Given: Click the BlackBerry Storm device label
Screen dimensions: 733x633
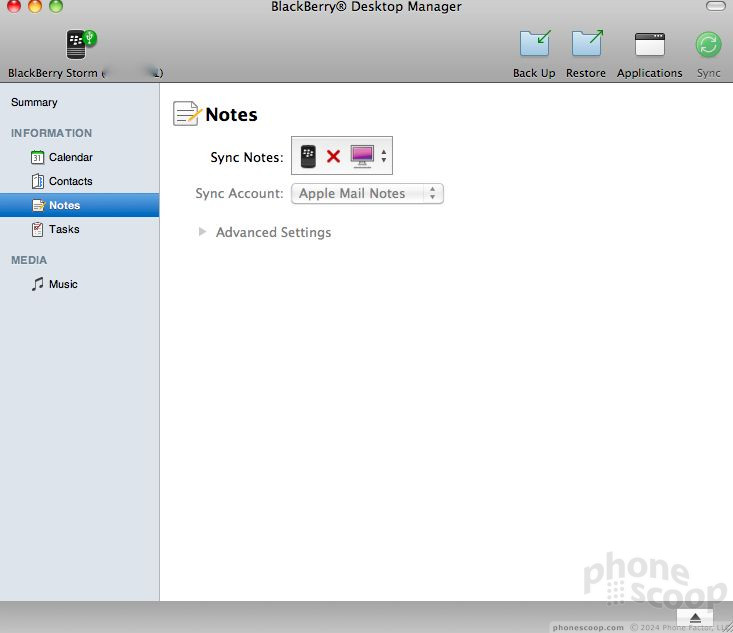Looking at the screenshot, I should pyautogui.click(x=86, y=73).
